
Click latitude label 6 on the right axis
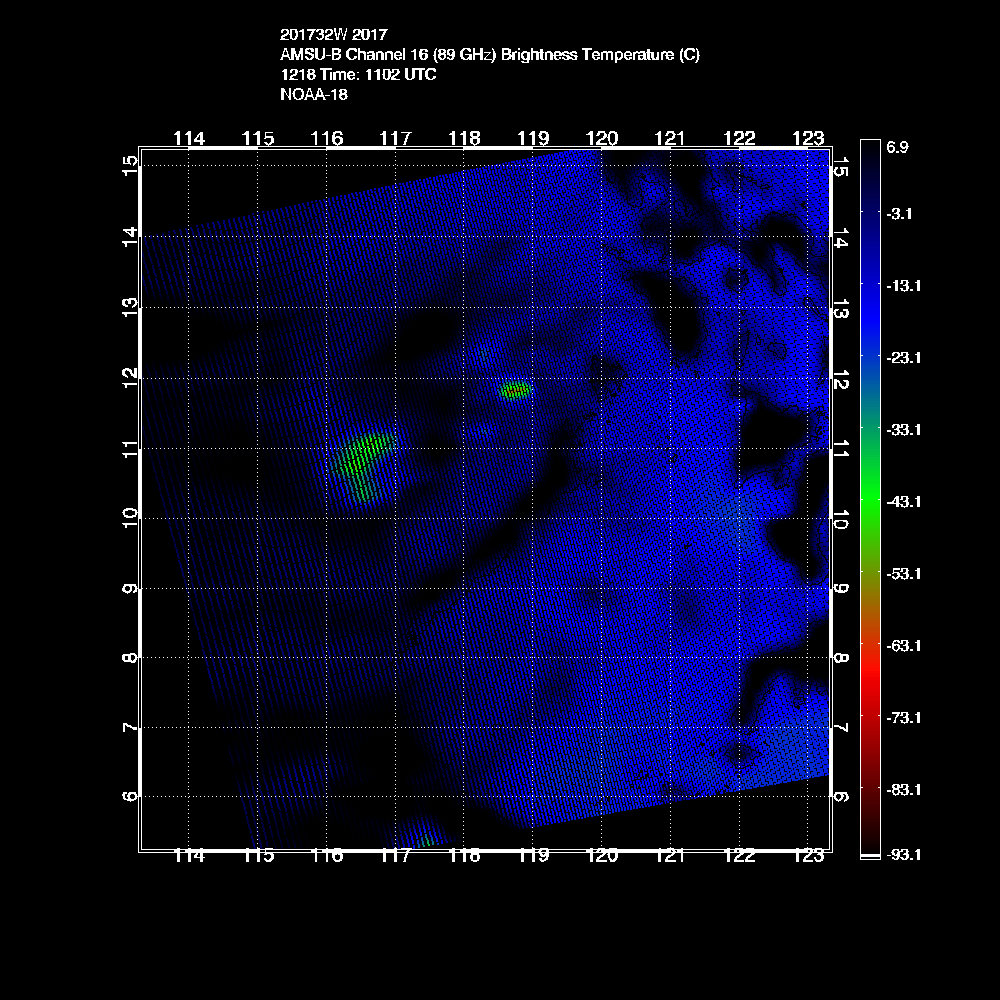[x=841, y=797]
